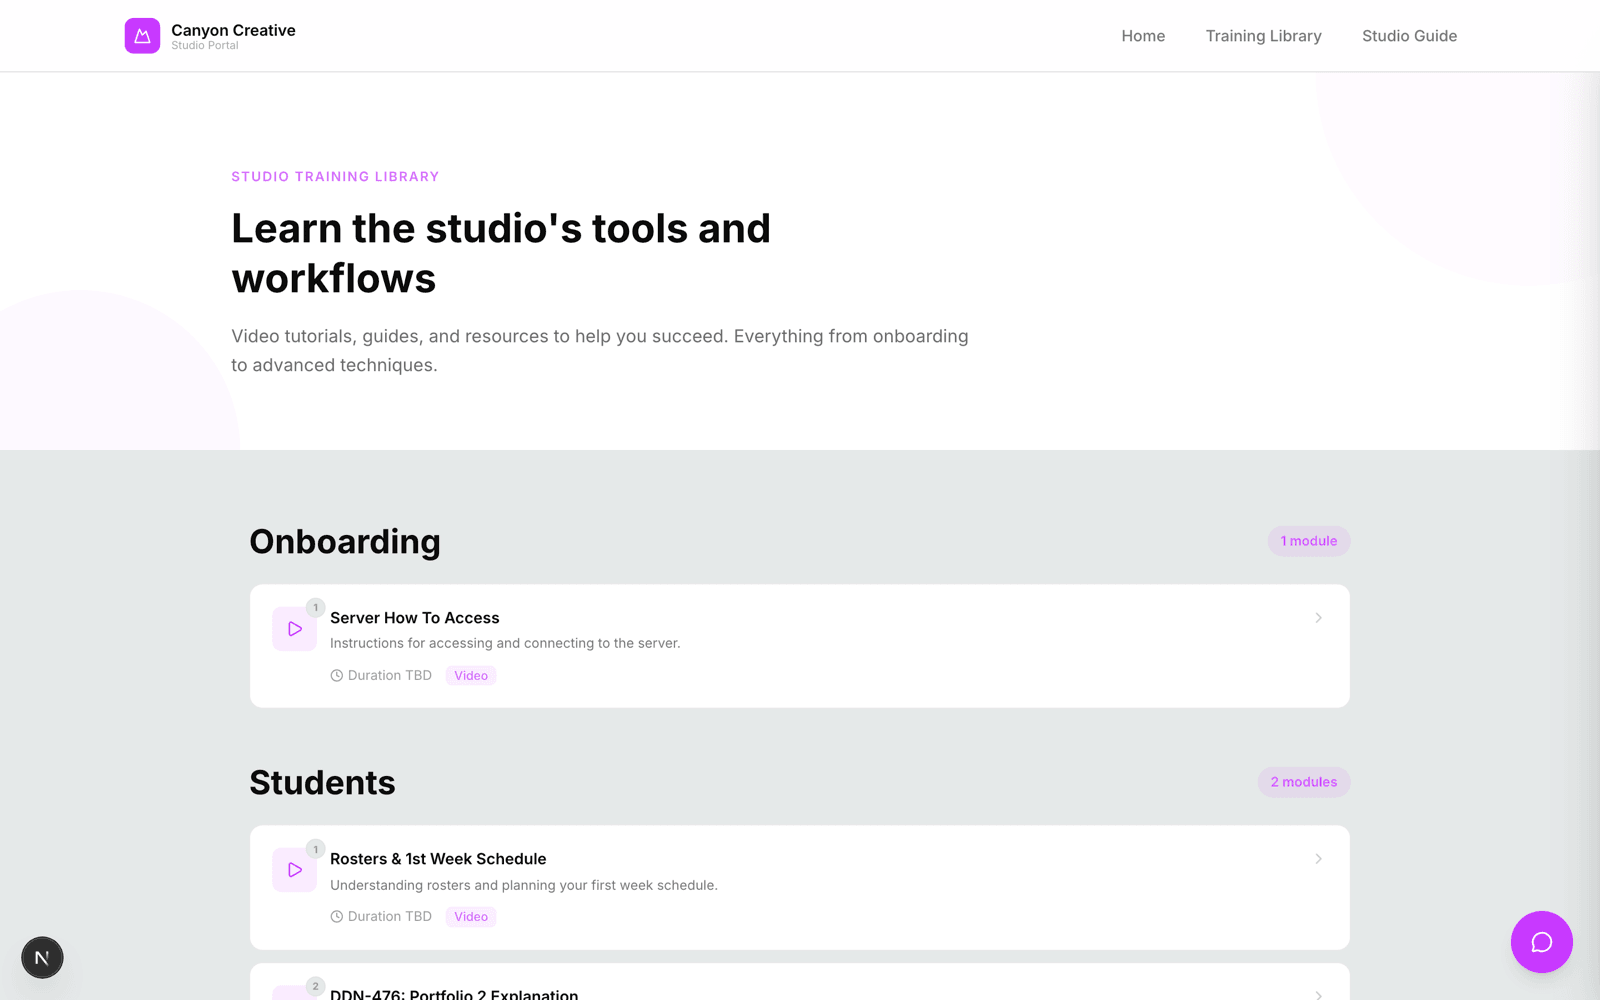The width and height of the screenshot is (1600, 1000).
Task: Expand DDN-476 Portfolio 2 Explanation chevron
Action: tap(1318, 994)
